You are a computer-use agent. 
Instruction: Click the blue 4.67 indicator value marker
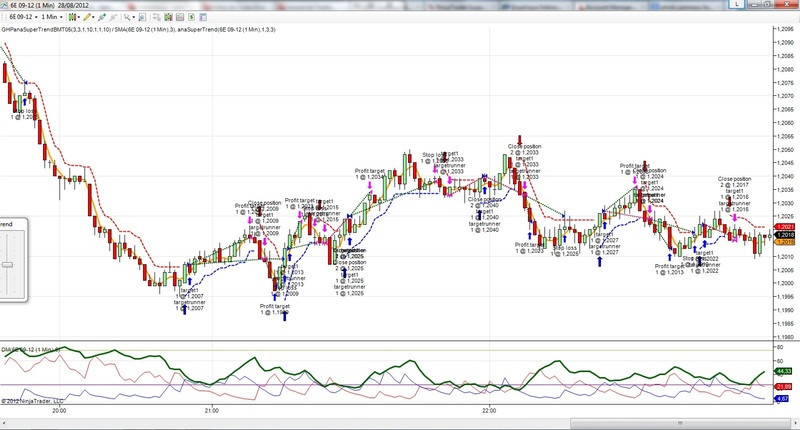click(x=783, y=398)
